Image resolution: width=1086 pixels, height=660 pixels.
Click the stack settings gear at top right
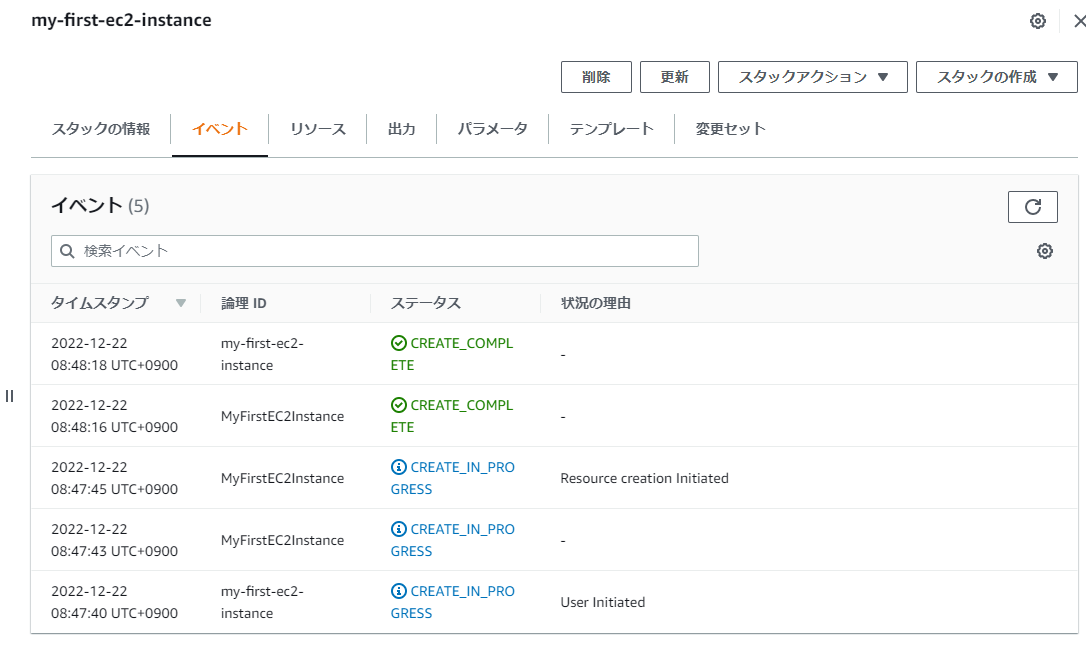click(x=1037, y=20)
